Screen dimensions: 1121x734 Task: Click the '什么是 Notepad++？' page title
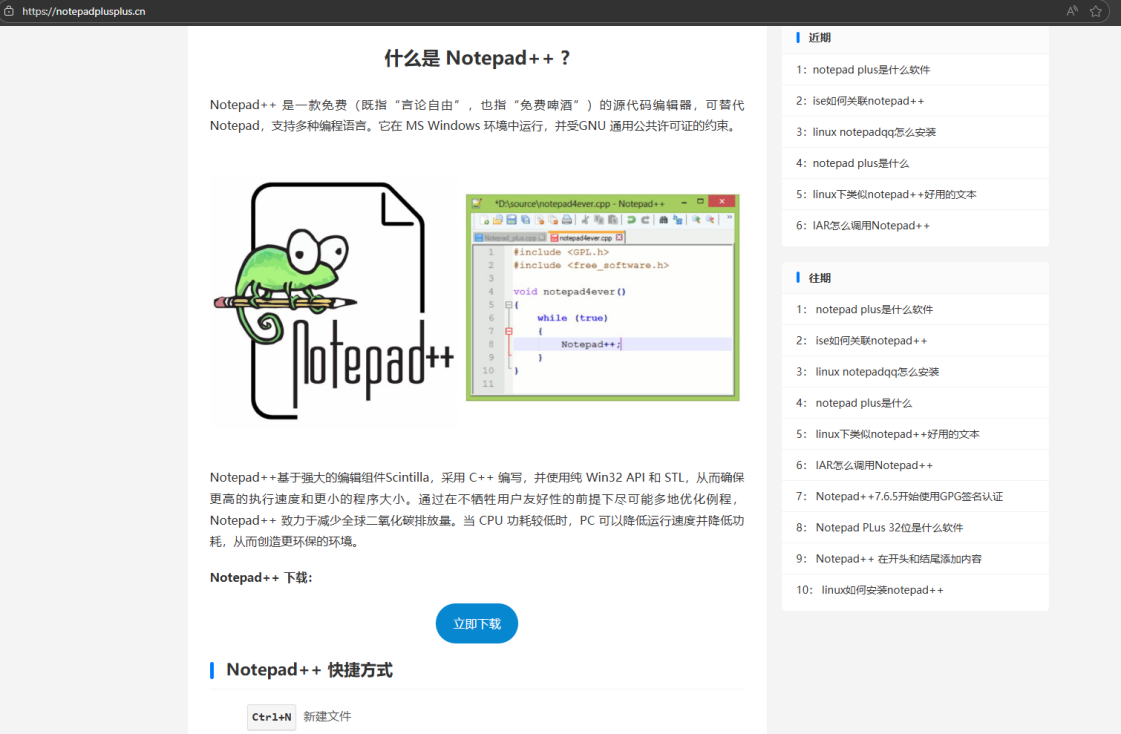[477, 58]
